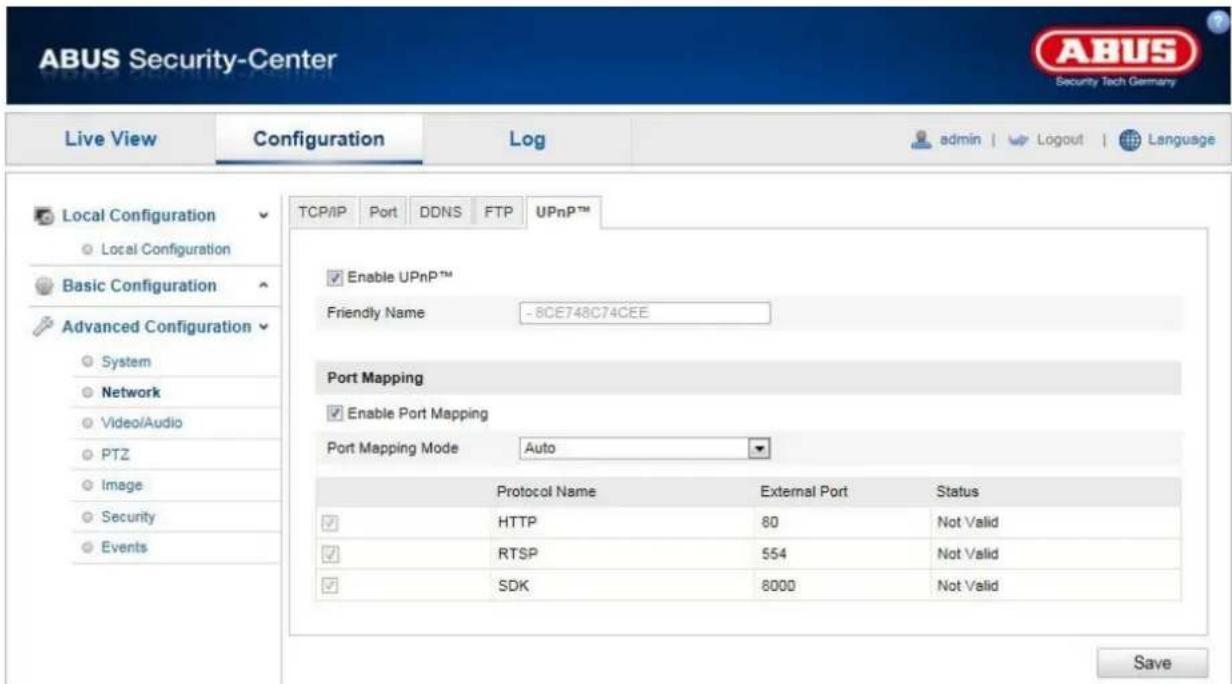Click the Basic Configuration sphere icon
The image size is (1232, 684).
46,286
